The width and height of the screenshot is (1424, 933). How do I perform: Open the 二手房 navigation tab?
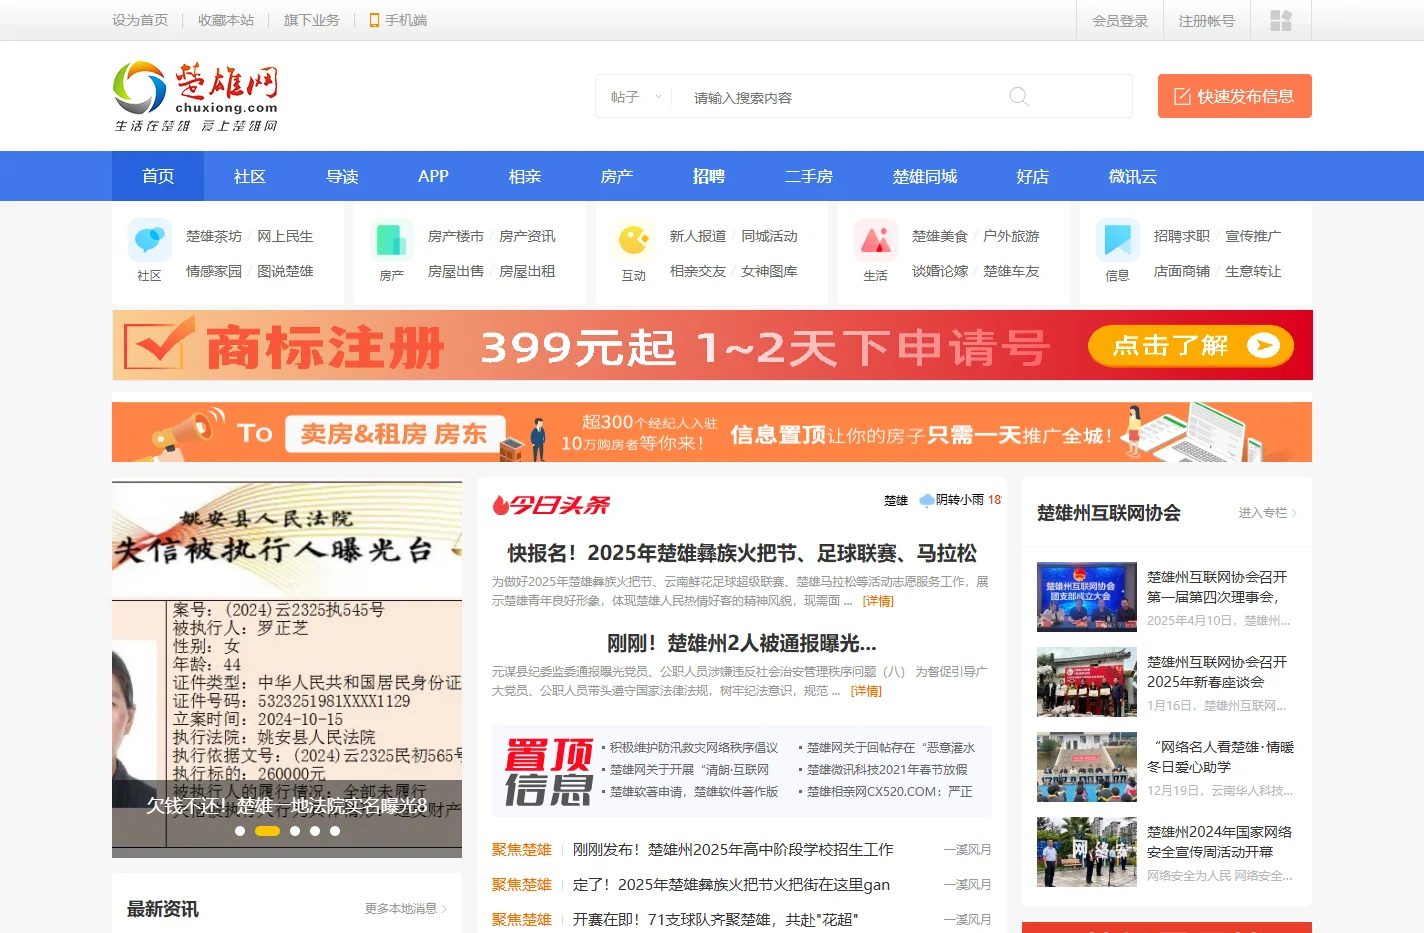(x=809, y=176)
